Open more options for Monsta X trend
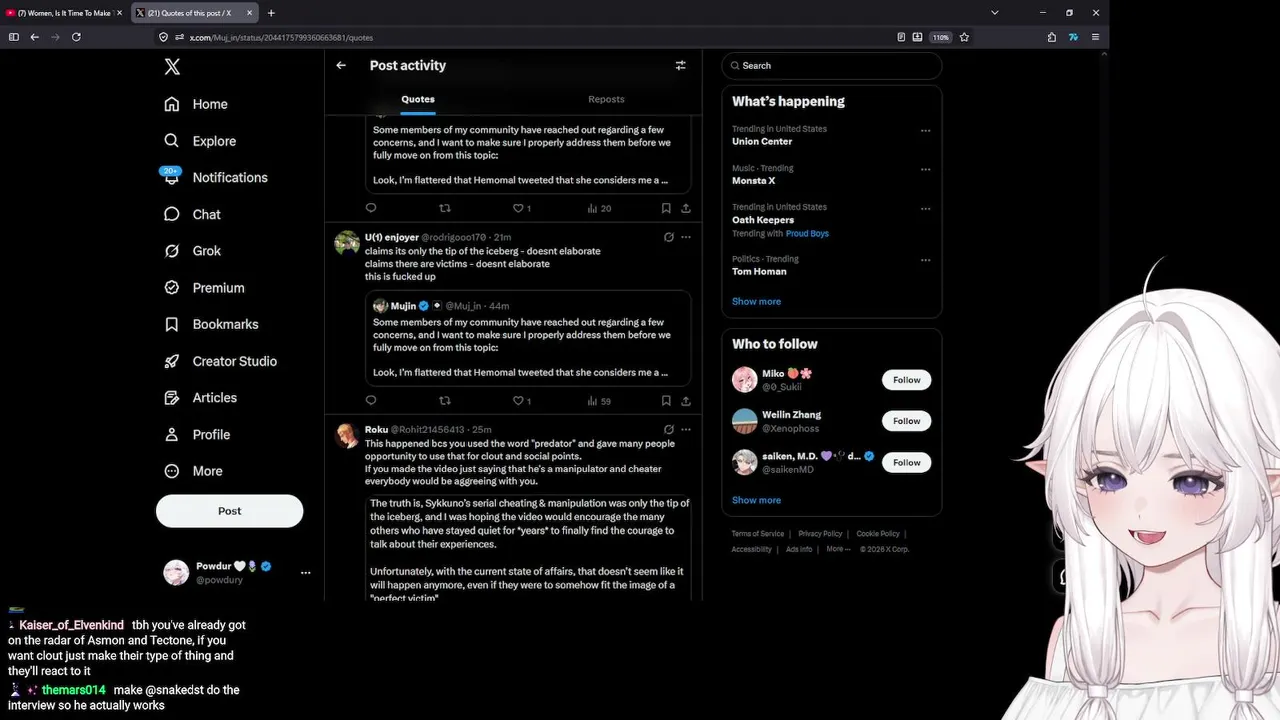The height and width of the screenshot is (720, 1280). 925,169
